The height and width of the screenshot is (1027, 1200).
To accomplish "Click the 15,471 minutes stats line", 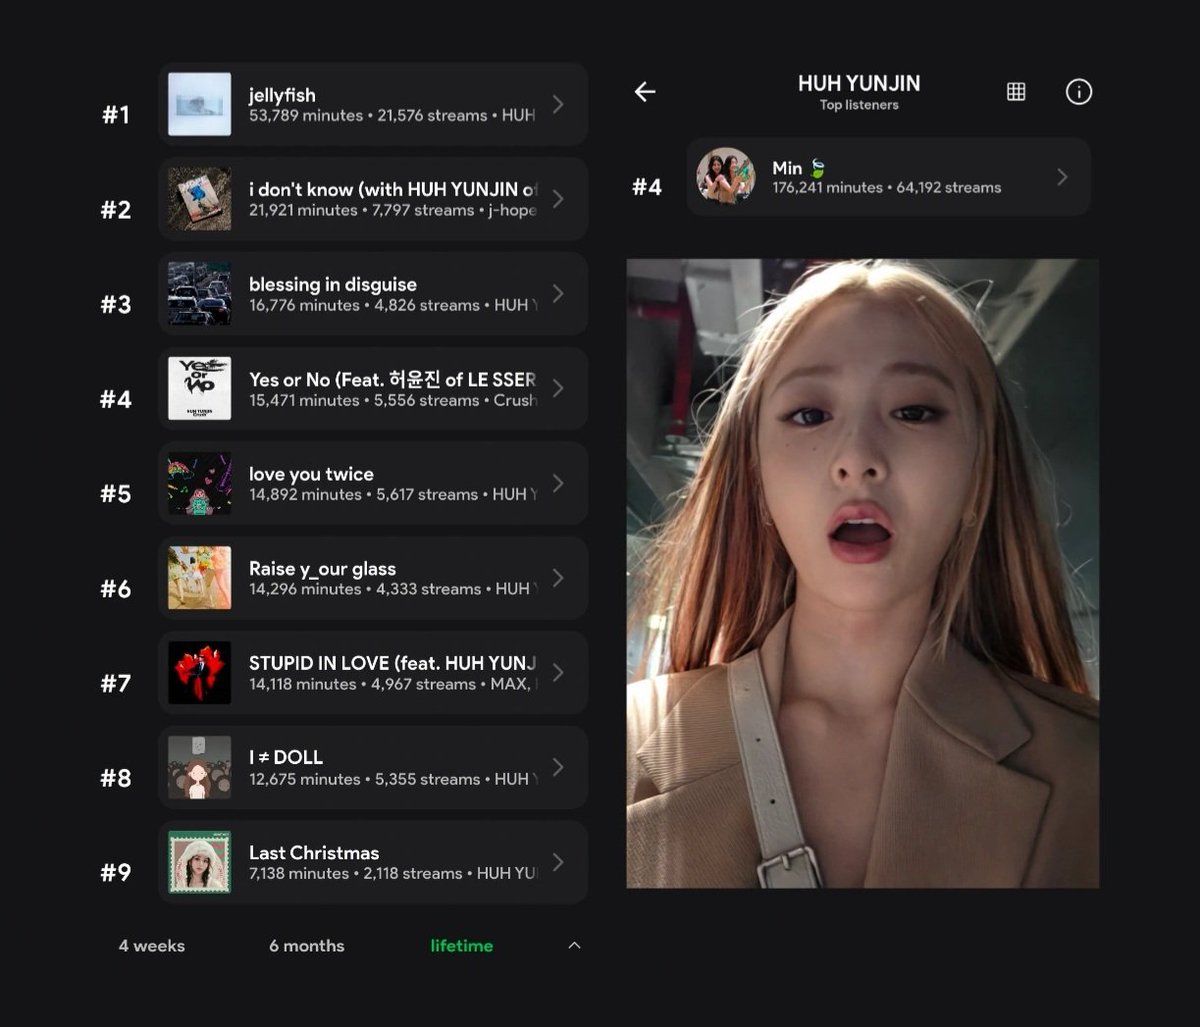I will (393, 400).
